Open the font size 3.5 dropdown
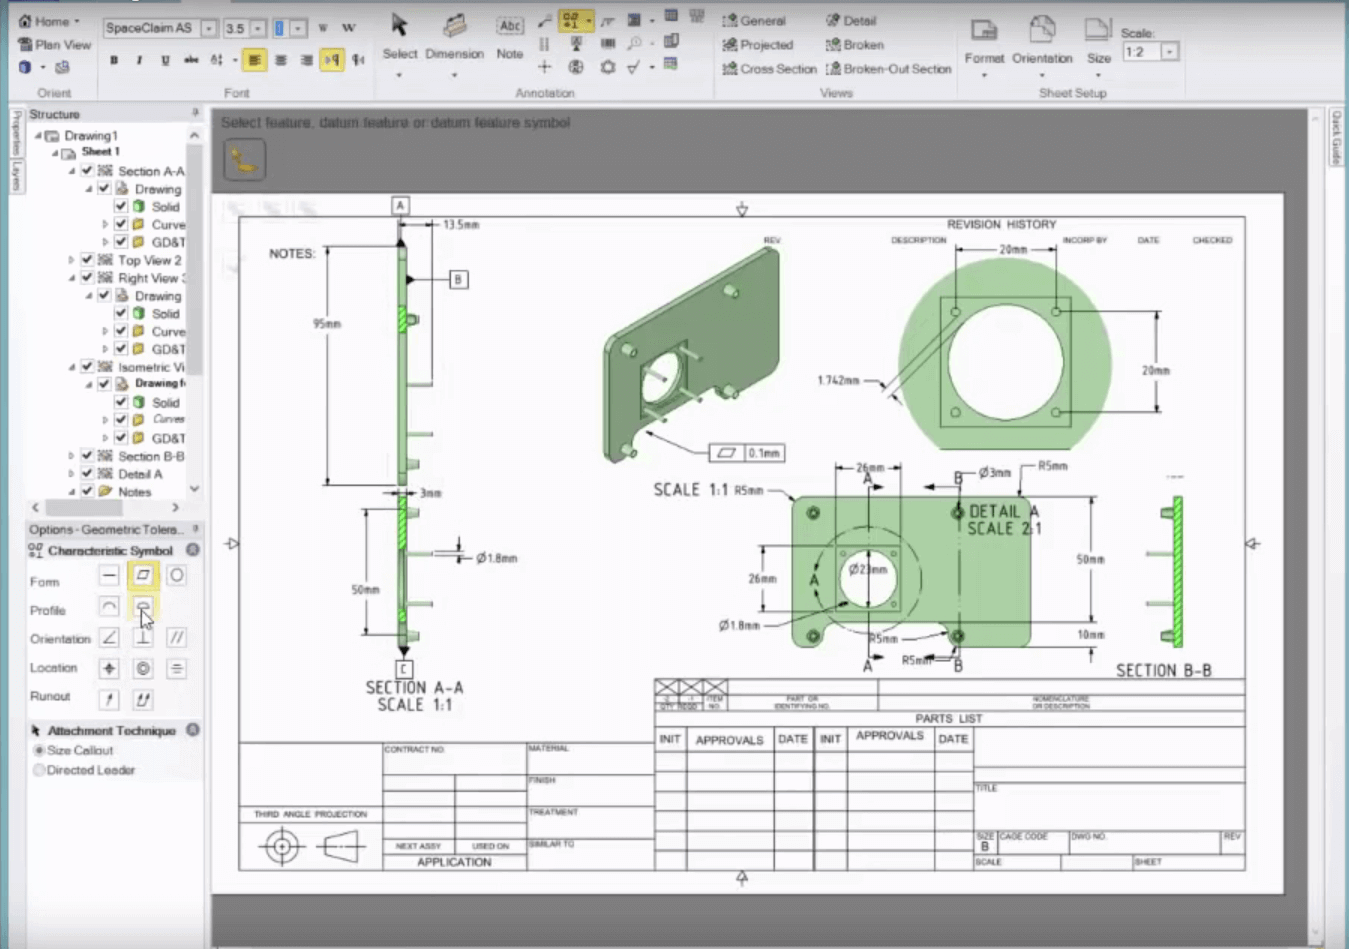The image size is (1349, 949). (x=256, y=30)
